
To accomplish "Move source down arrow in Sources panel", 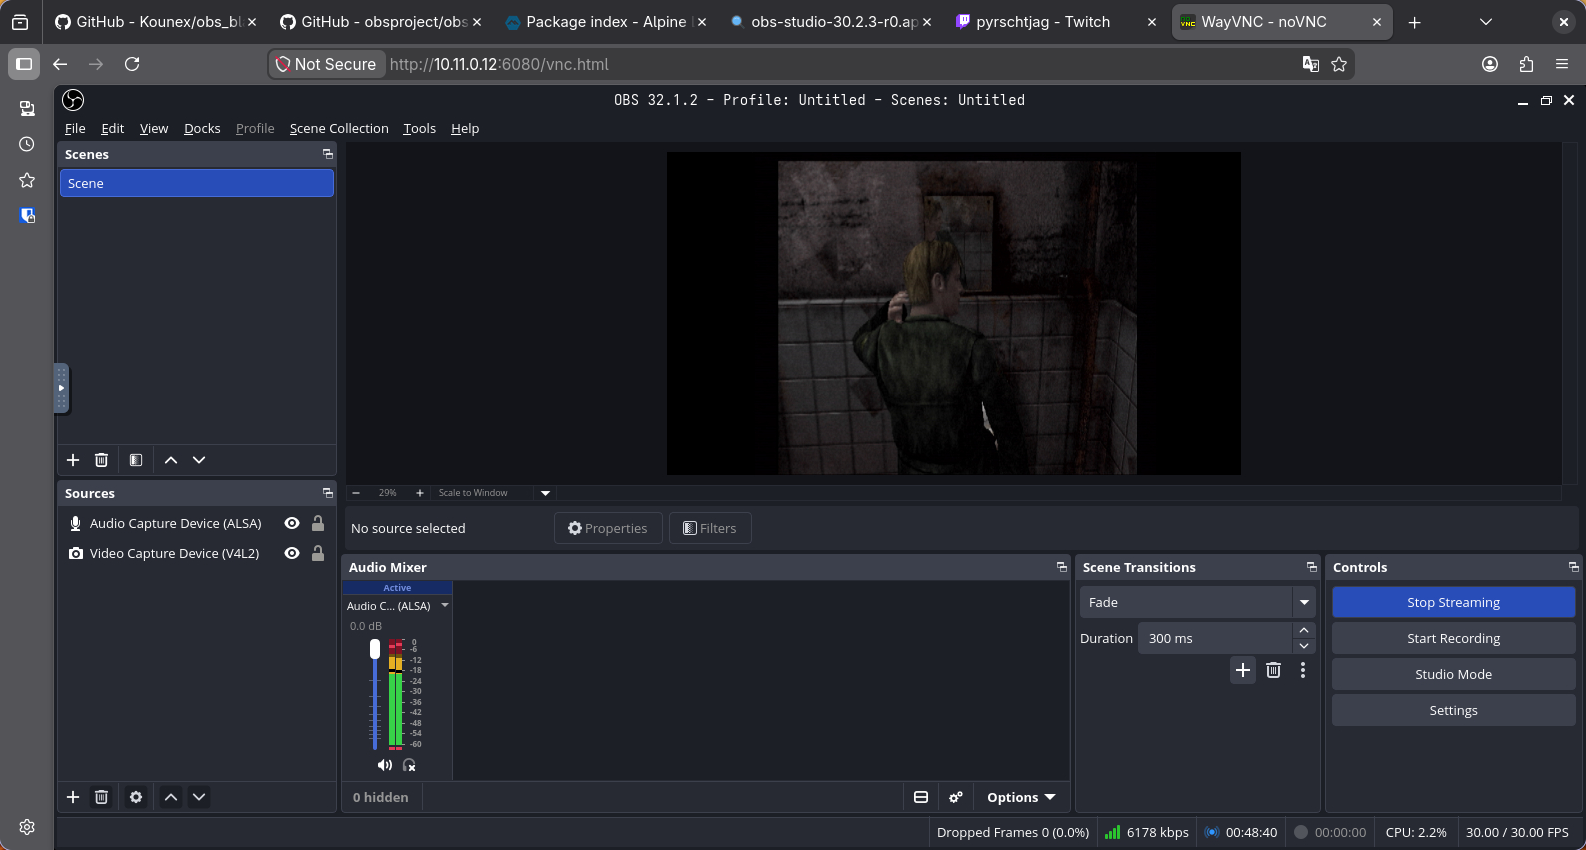I will pos(199,797).
